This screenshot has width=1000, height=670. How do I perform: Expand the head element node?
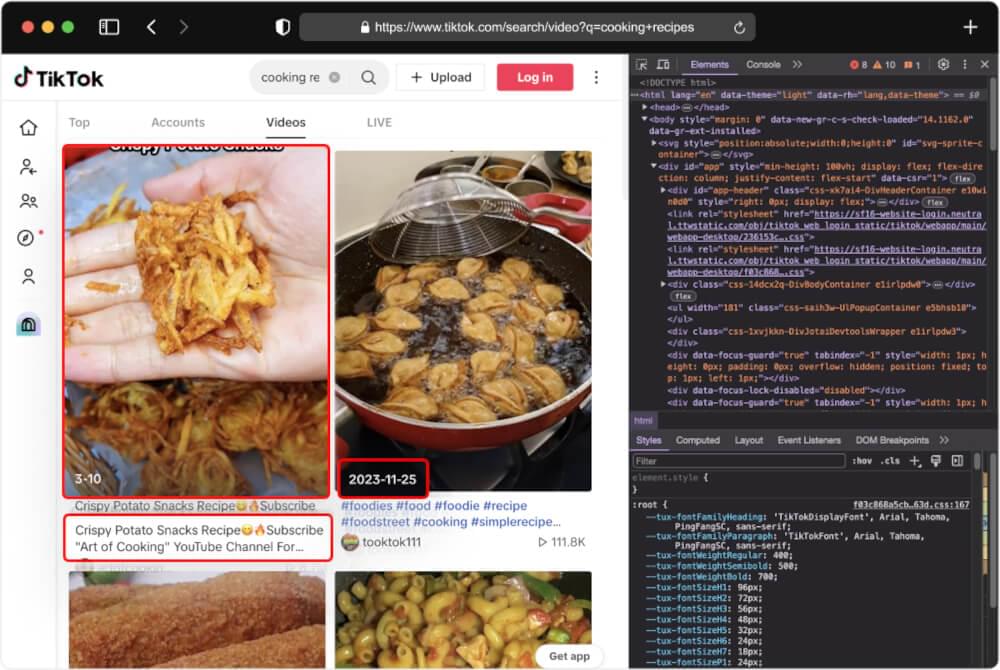pos(646,107)
